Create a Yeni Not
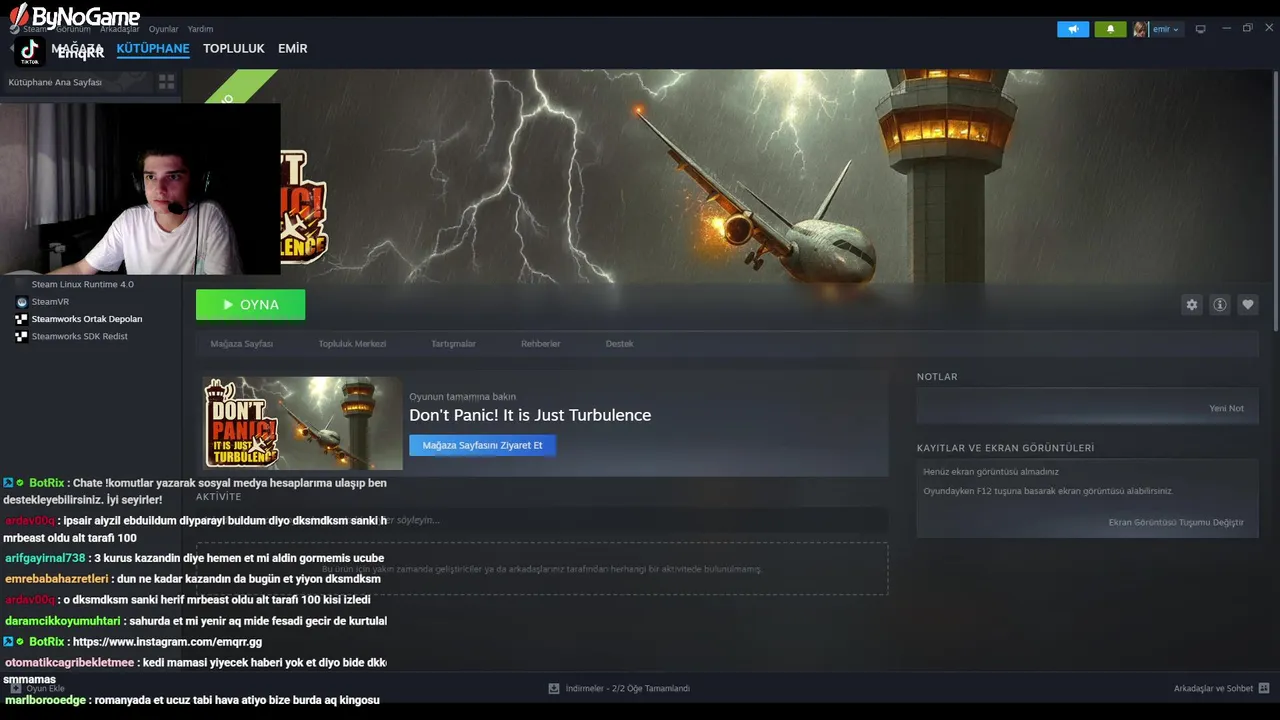Screen dimensions: 1280x720 coord(1226,408)
